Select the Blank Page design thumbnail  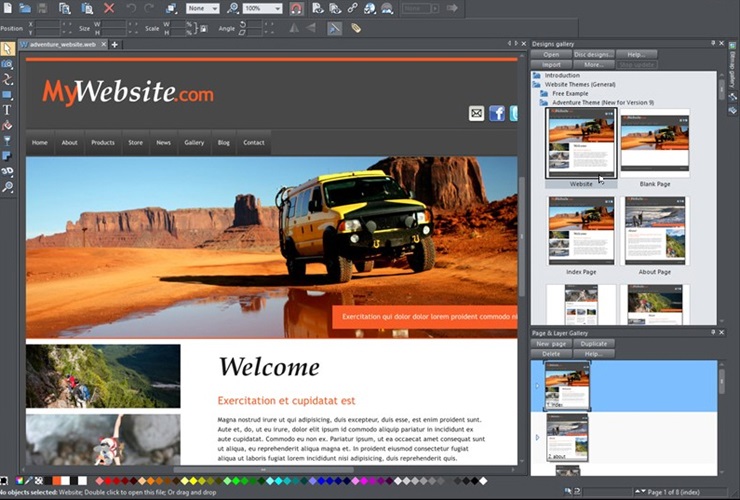tap(654, 147)
